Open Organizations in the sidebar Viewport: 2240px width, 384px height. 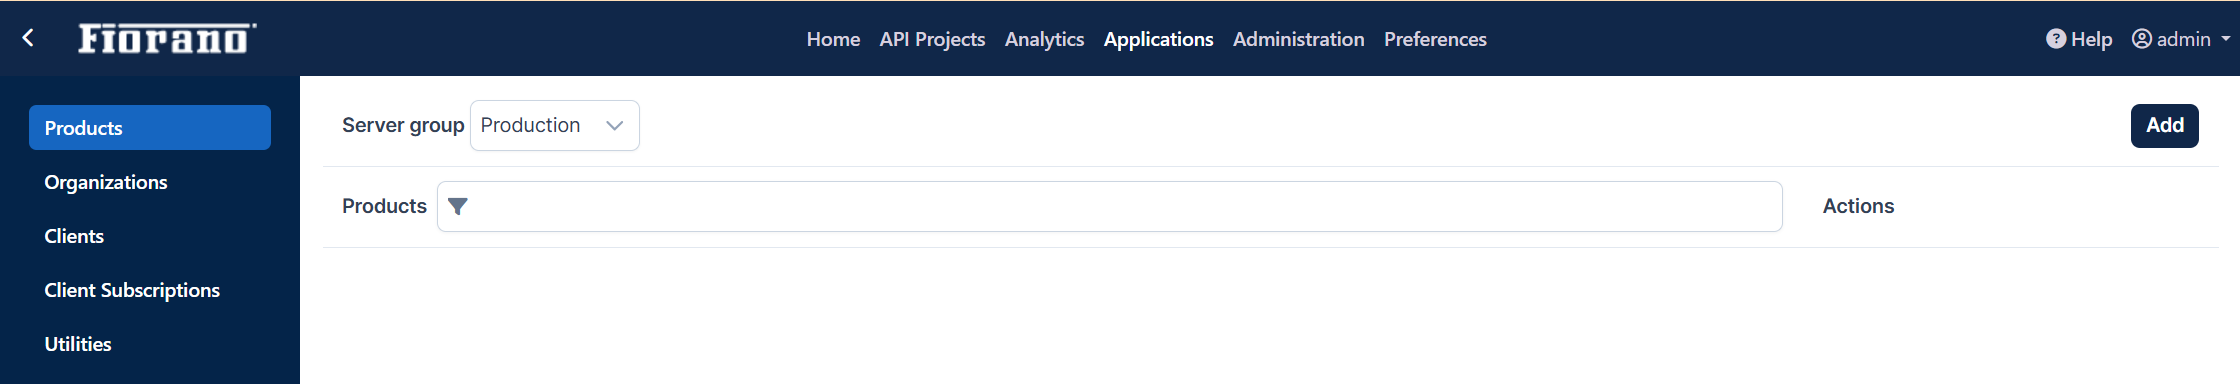click(x=106, y=182)
